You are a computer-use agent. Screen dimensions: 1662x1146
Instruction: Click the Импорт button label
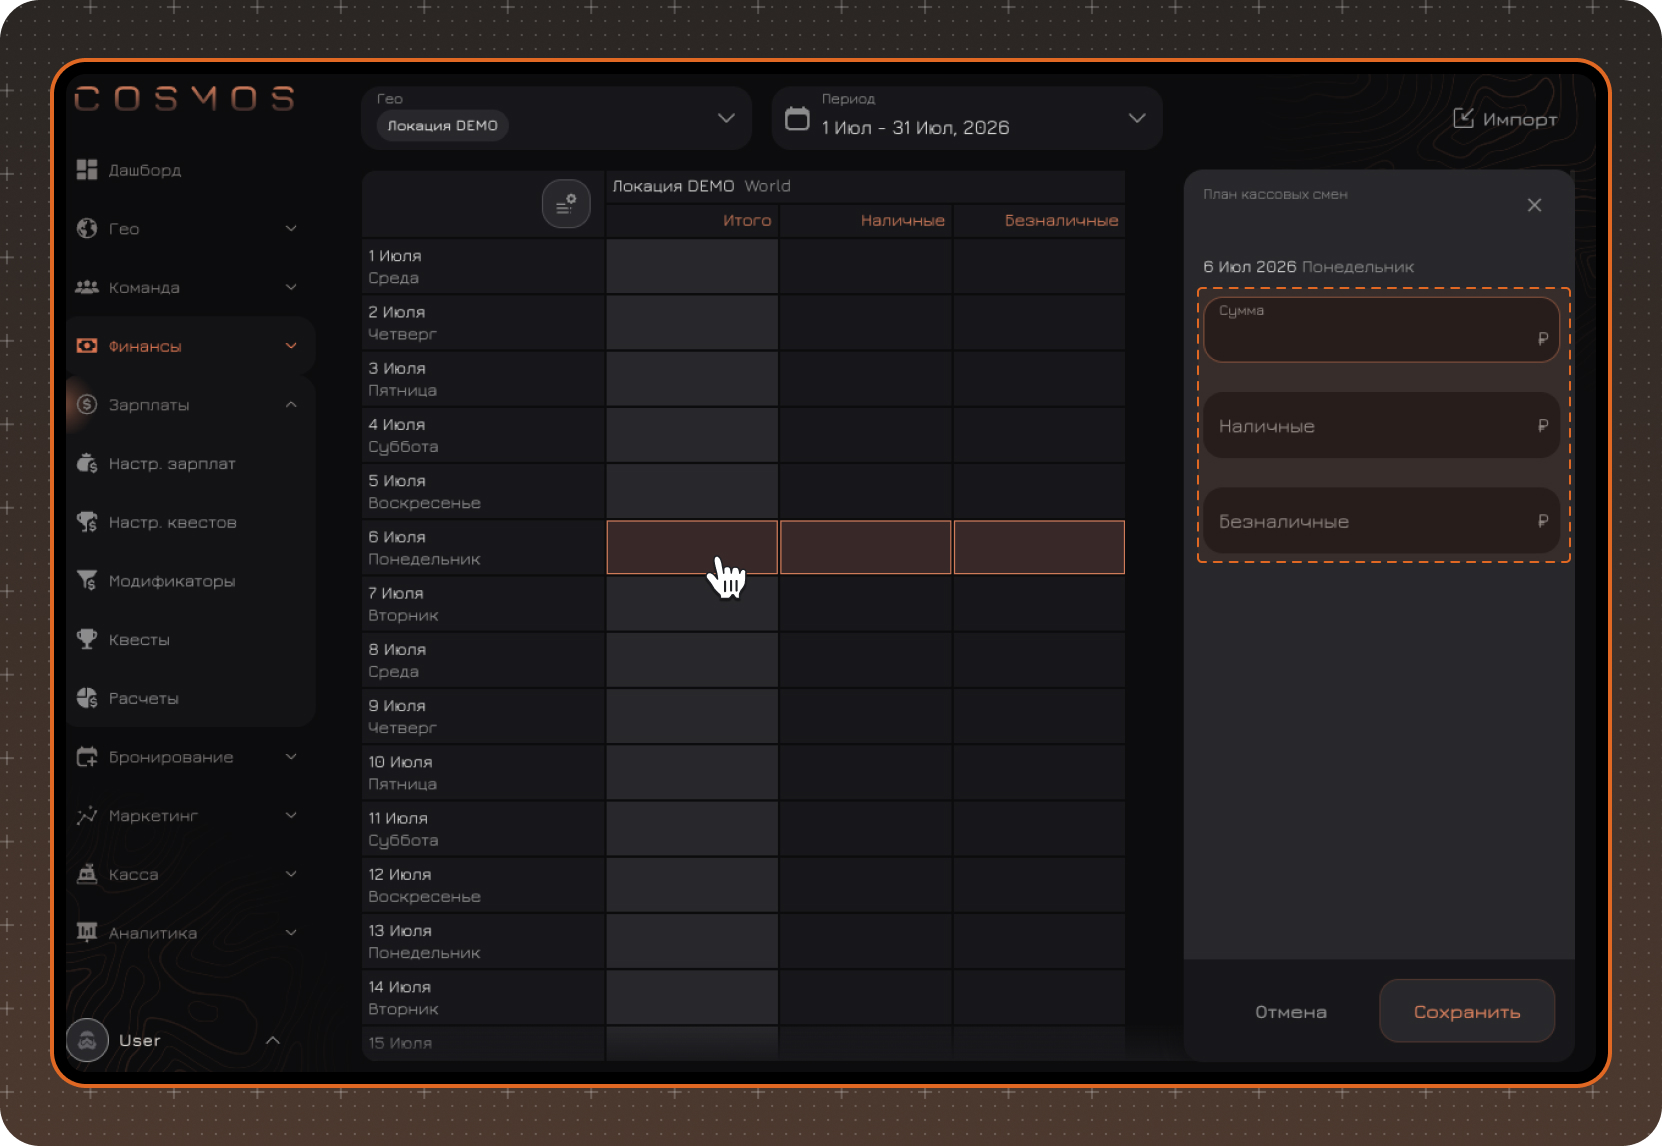1520,119
